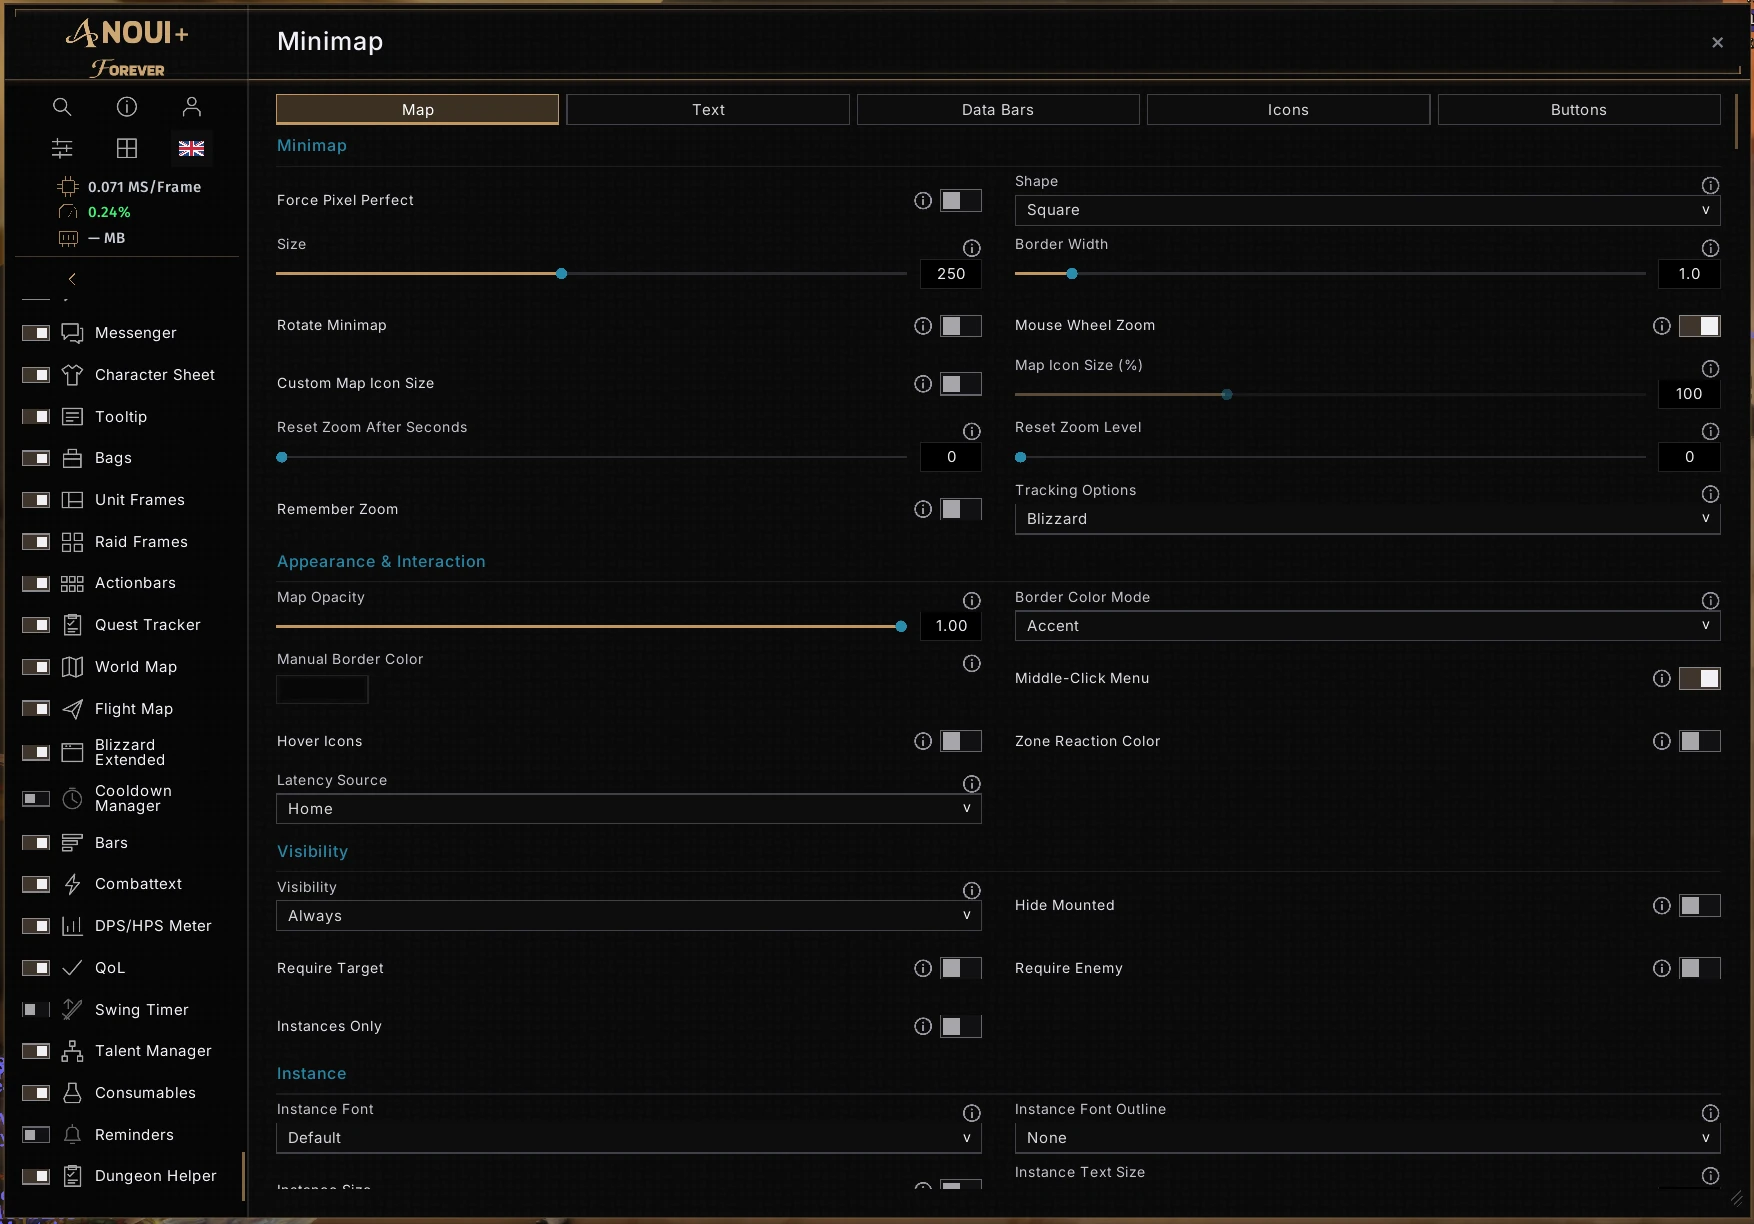Open the sliders settings icon in sidebar
Screen dimensions: 1754x1224
click(62, 149)
